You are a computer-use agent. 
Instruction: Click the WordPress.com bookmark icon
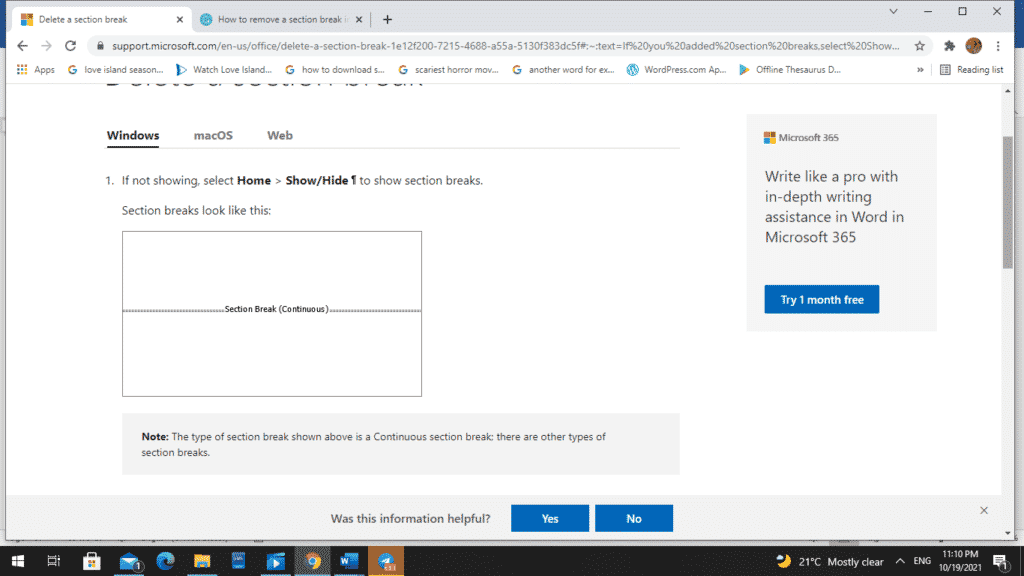point(631,69)
